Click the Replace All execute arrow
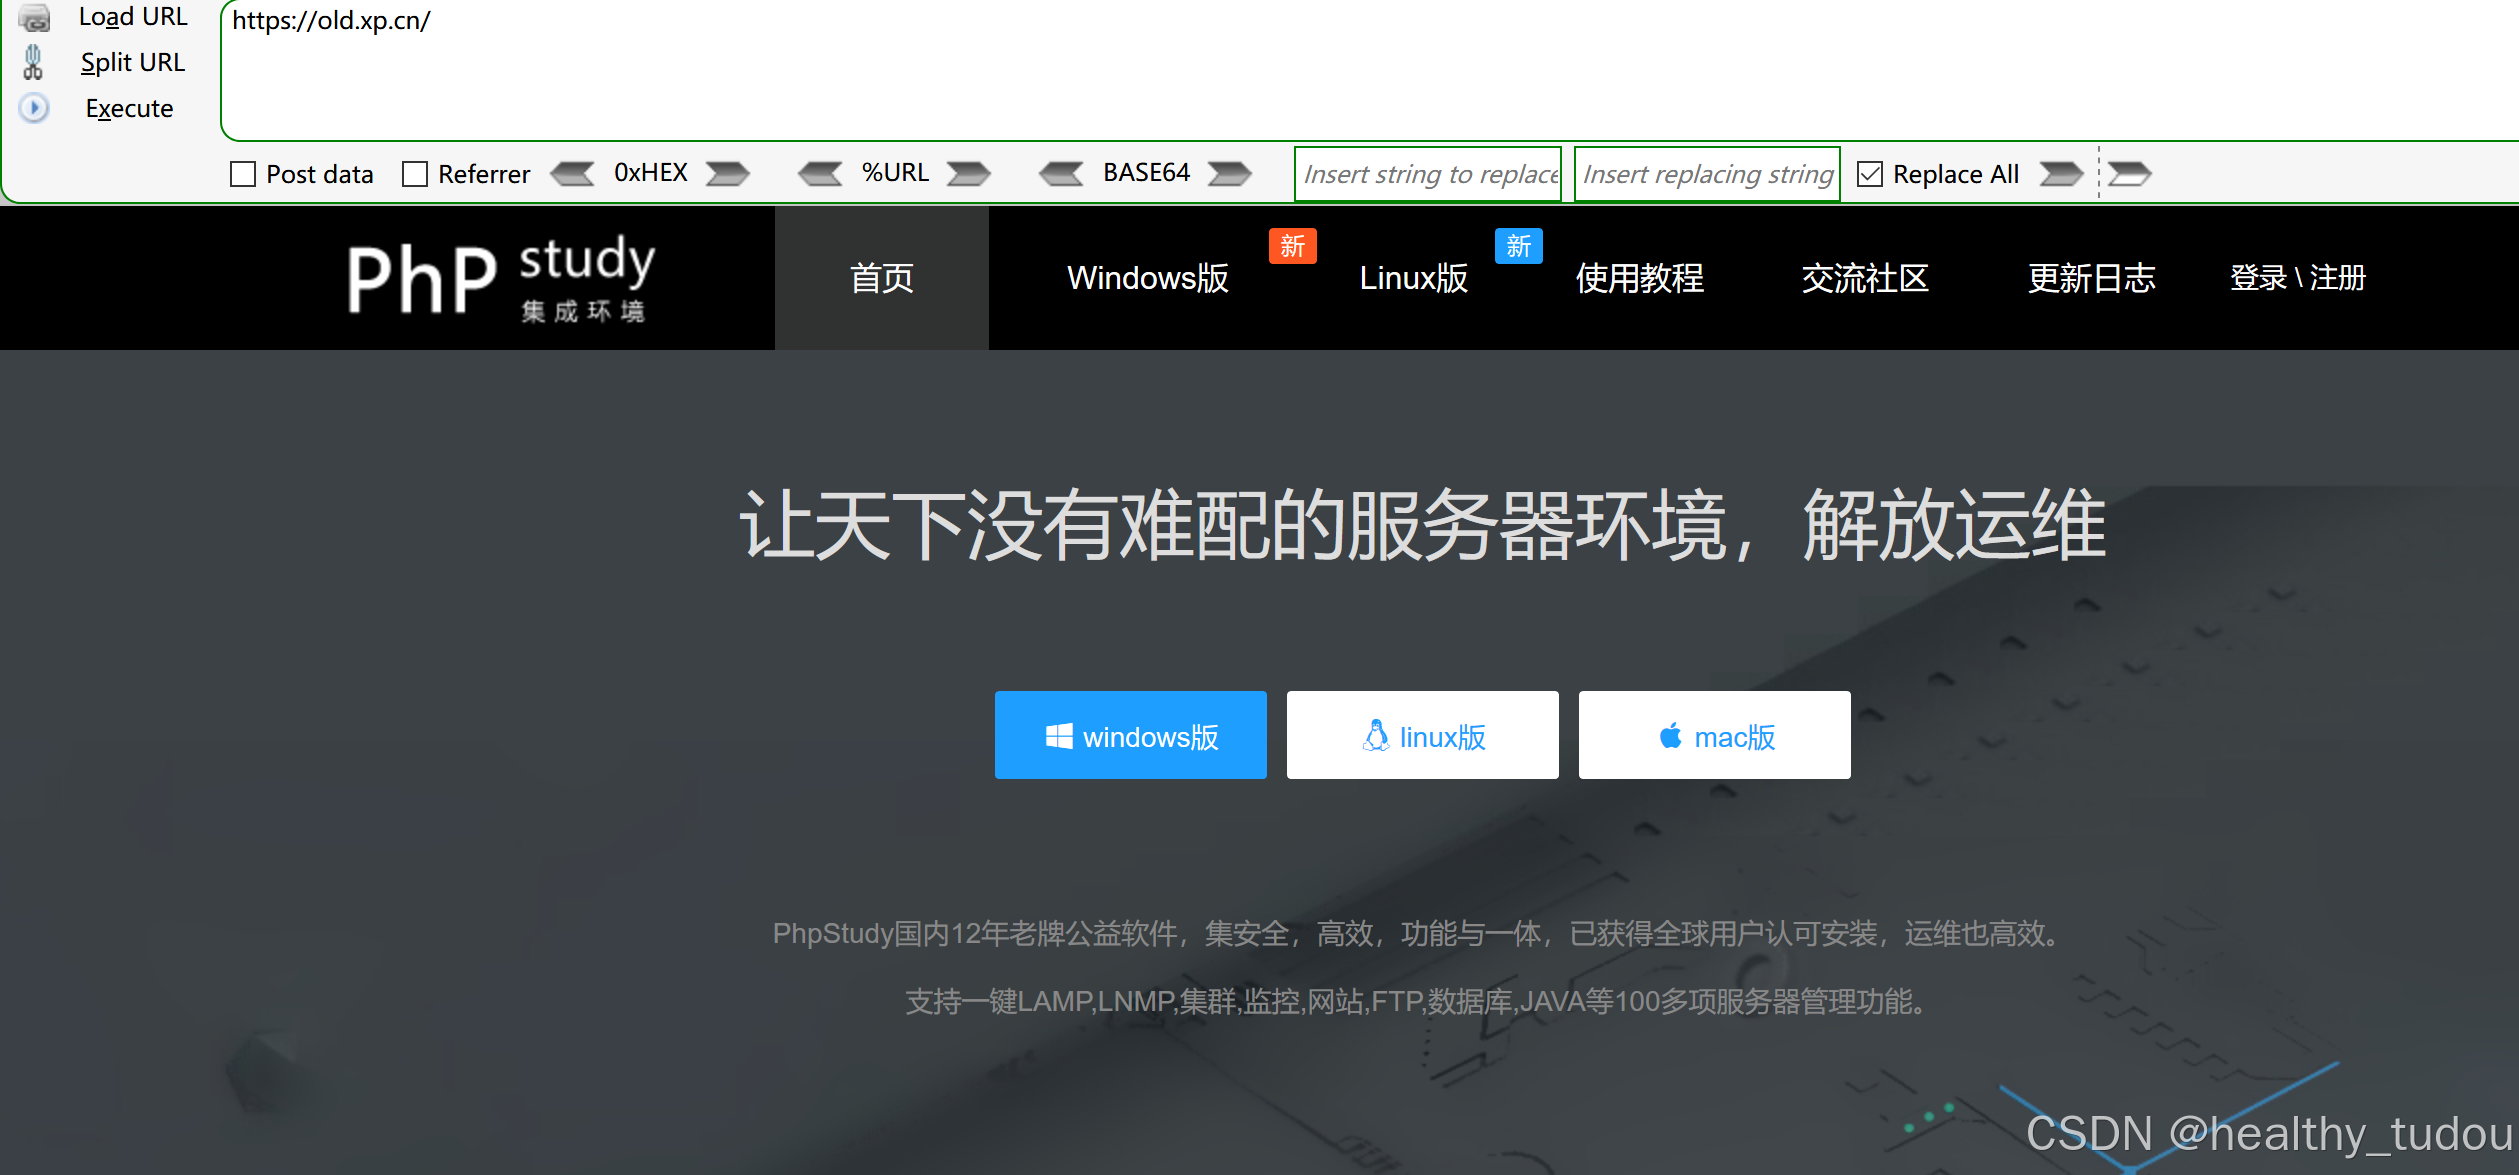 [2060, 173]
